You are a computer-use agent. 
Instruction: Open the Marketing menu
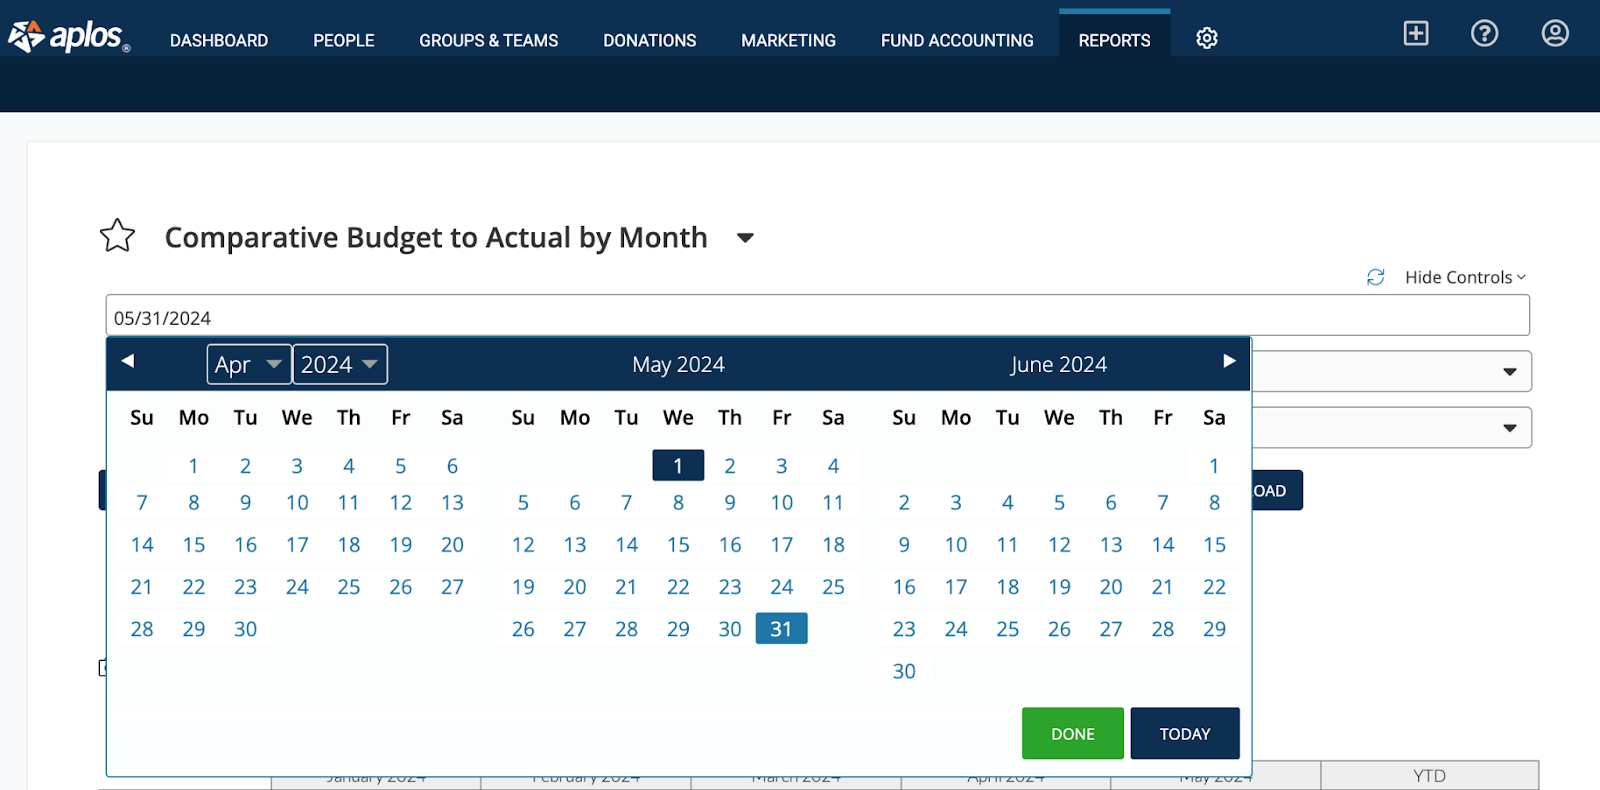[x=789, y=41]
